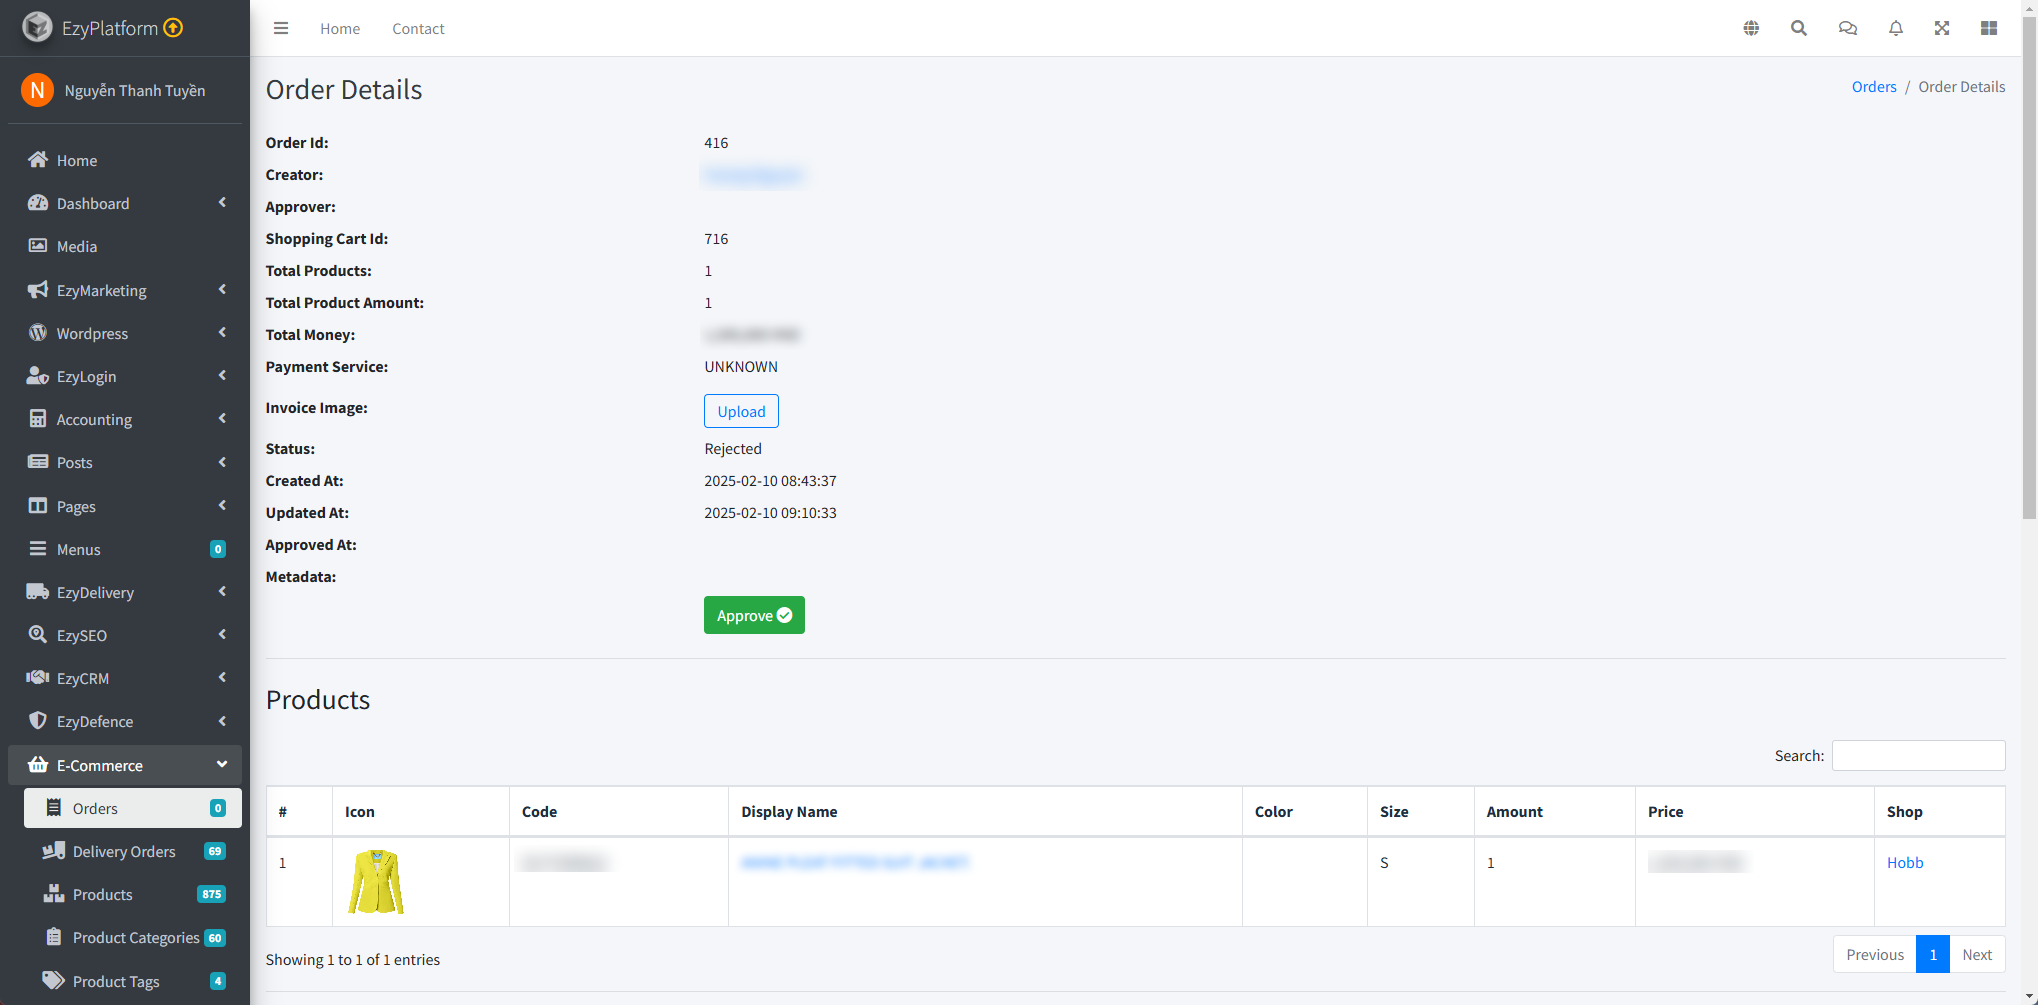Viewport: 2038px width, 1005px height.
Task: Open Product Categories in sidebar
Action: pos(133,937)
